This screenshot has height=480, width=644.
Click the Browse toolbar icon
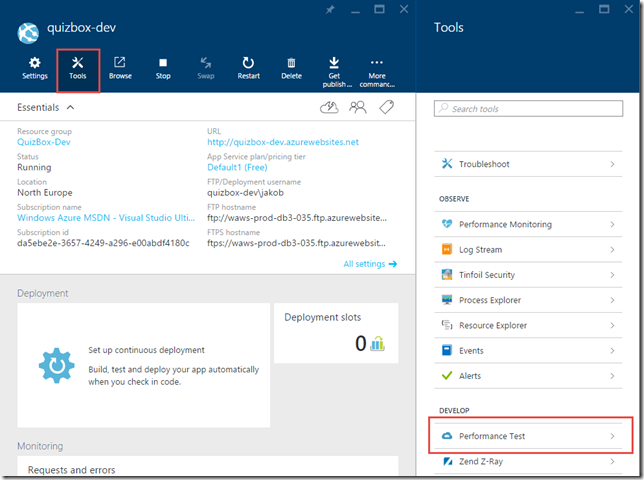(x=120, y=62)
